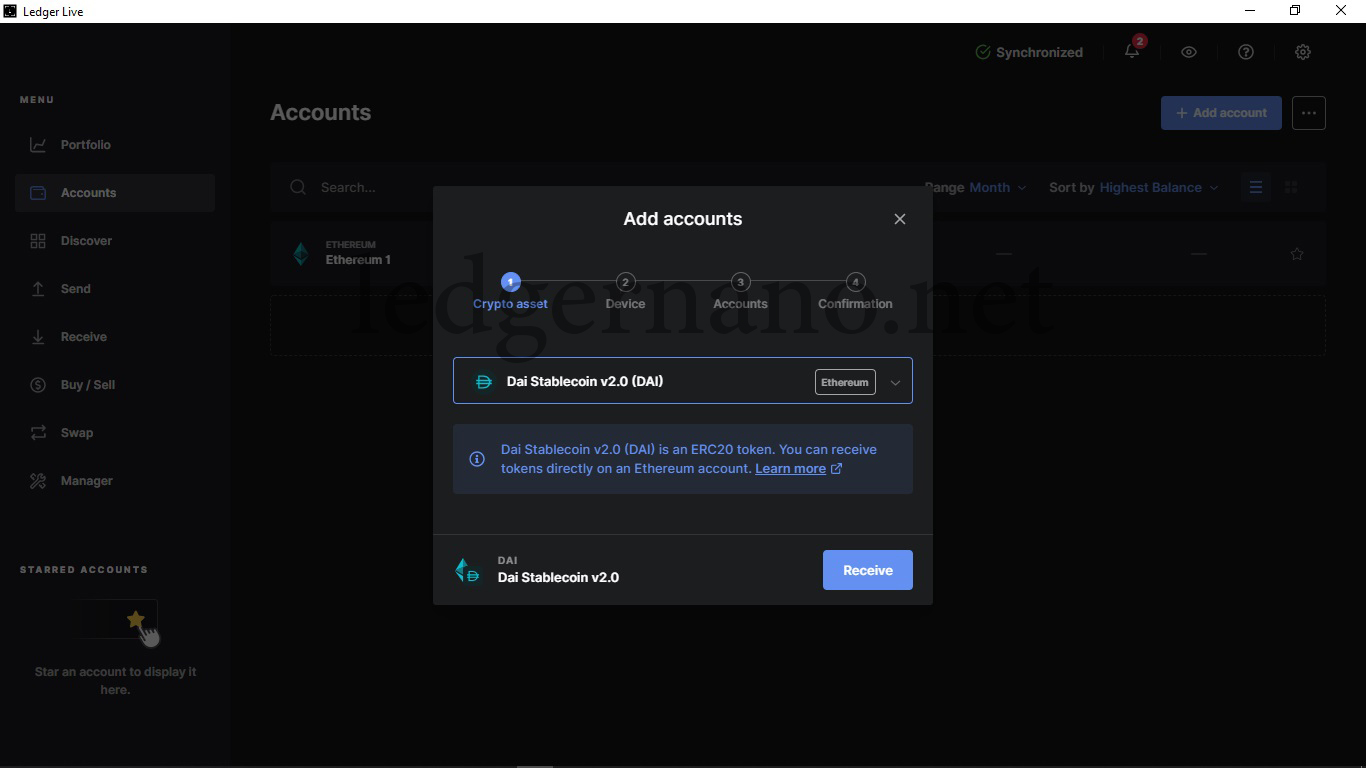Open the Ethereum 1 account row

(x=798, y=254)
